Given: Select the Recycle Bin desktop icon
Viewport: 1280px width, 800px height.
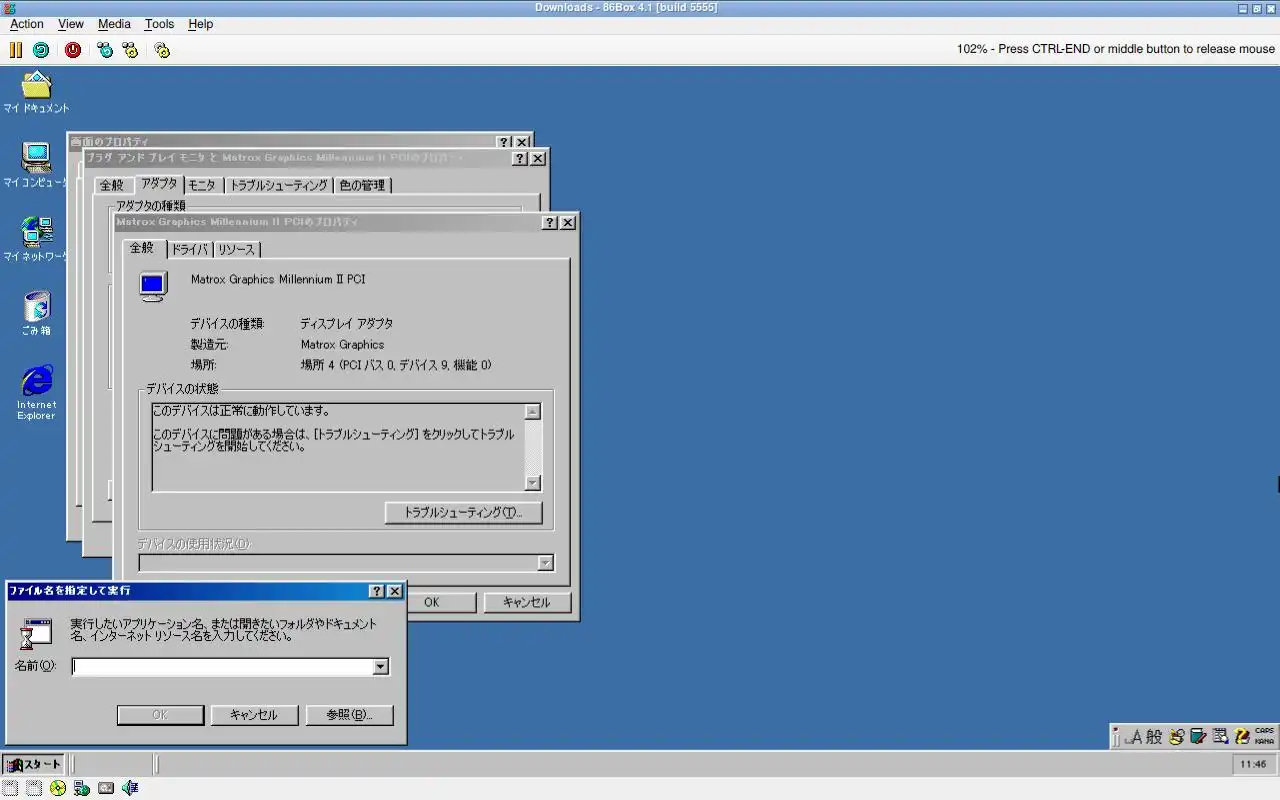Looking at the screenshot, I should [36, 313].
